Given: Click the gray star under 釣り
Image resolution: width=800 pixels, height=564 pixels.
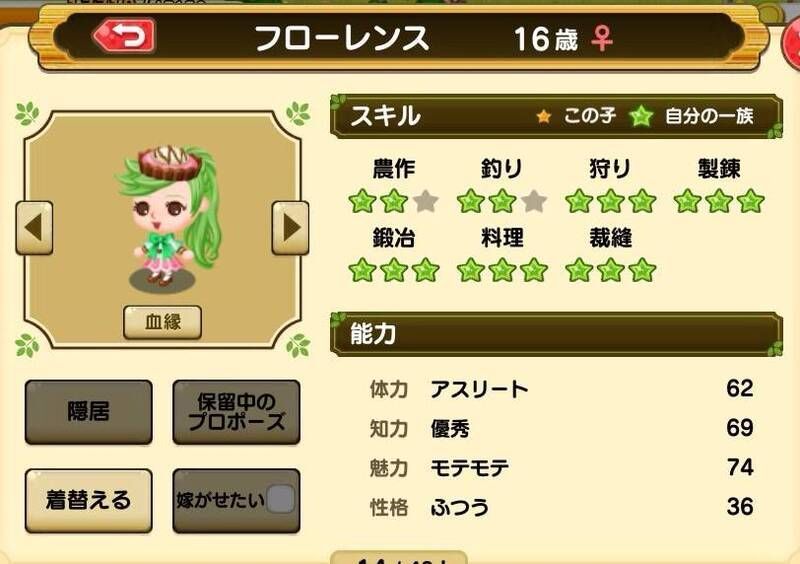Looking at the screenshot, I should point(534,201).
